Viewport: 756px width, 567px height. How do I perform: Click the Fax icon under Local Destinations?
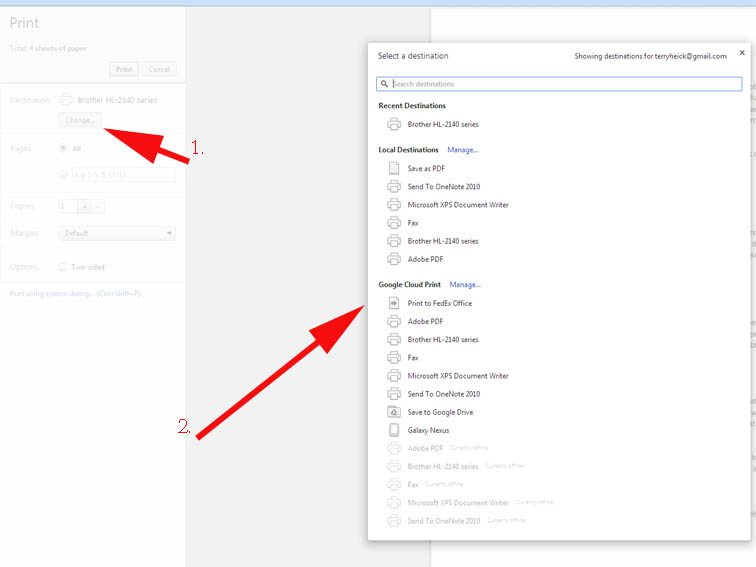394,223
